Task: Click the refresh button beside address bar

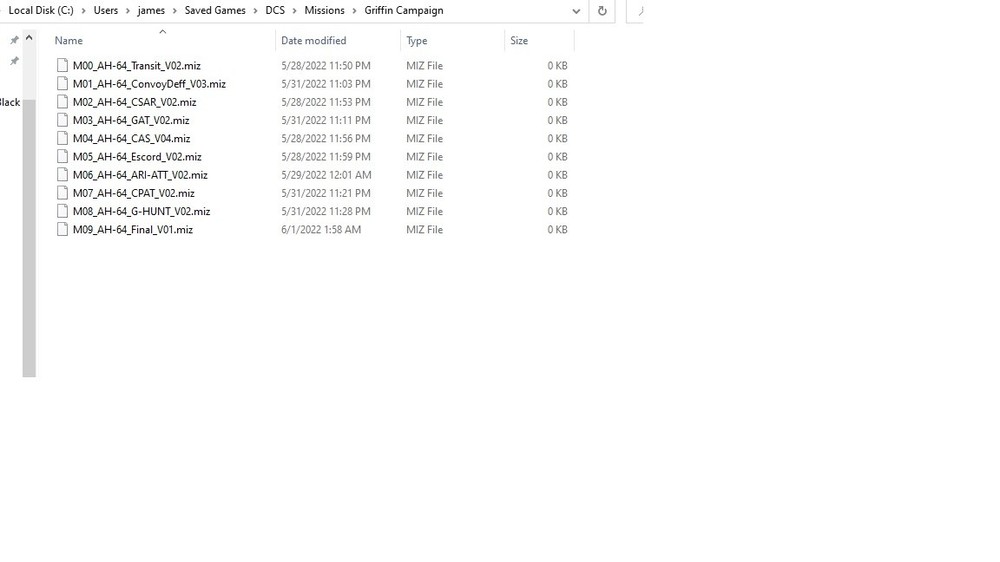Action: pos(602,11)
